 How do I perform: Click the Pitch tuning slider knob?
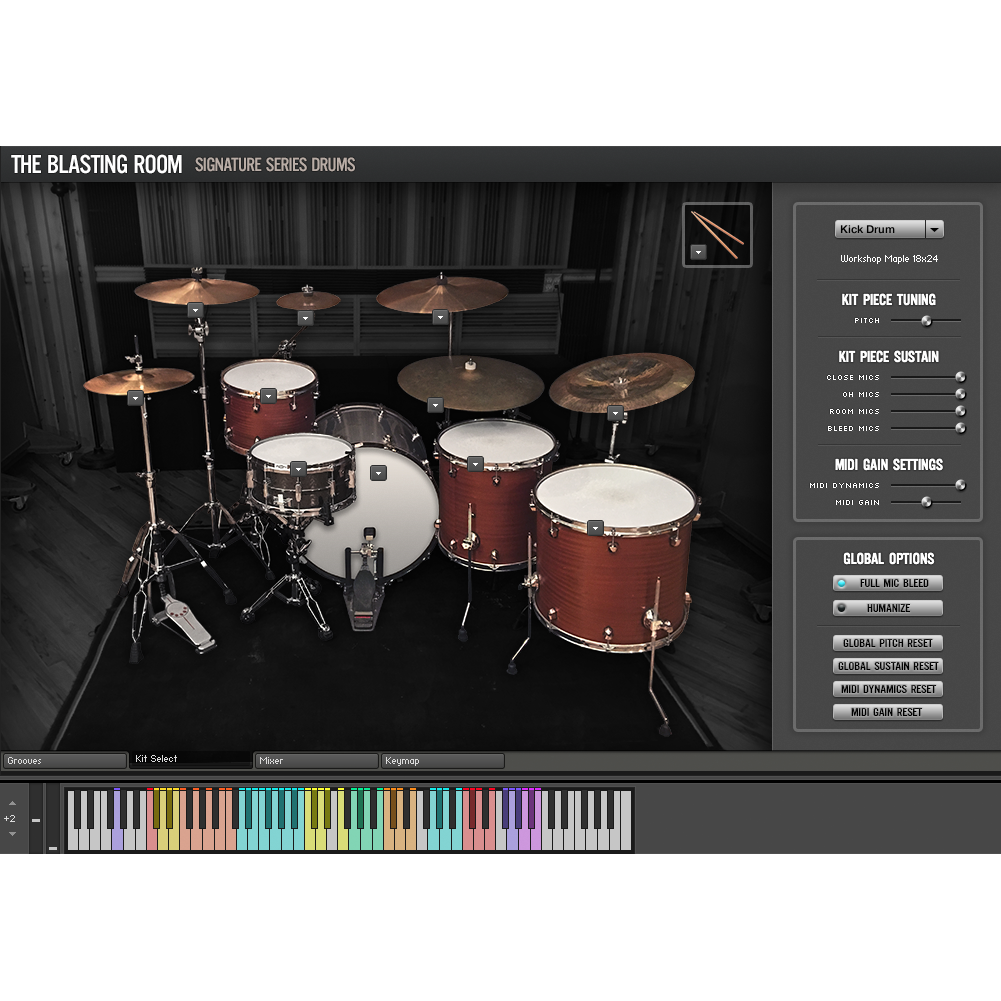(x=926, y=321)
